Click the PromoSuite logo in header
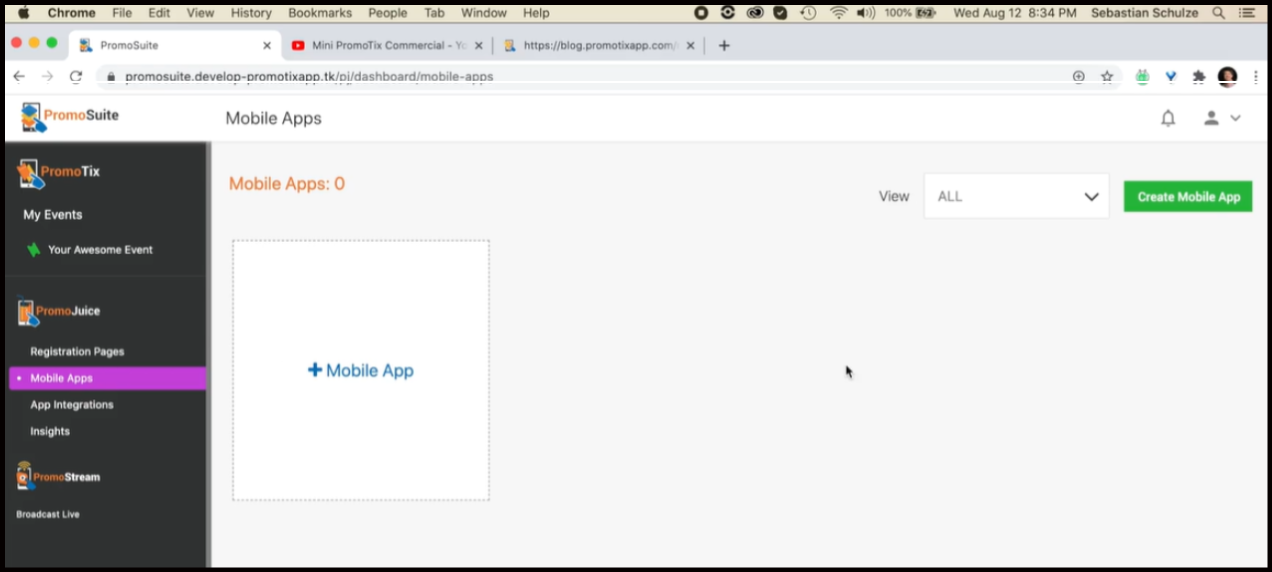 point(70,117)
